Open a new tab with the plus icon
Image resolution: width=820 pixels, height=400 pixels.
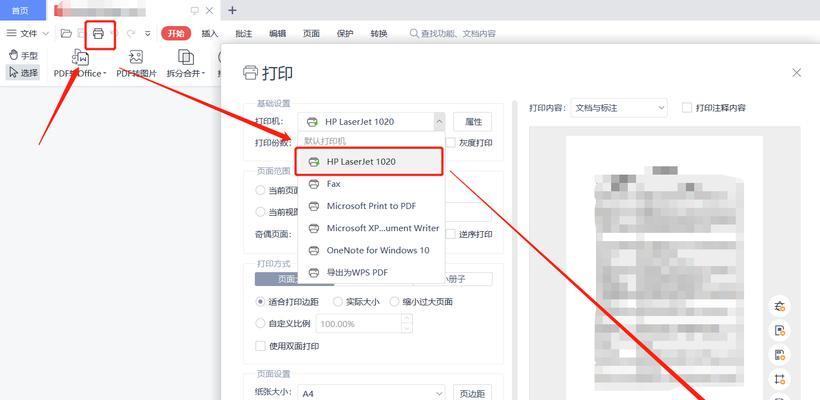point(233,10)
